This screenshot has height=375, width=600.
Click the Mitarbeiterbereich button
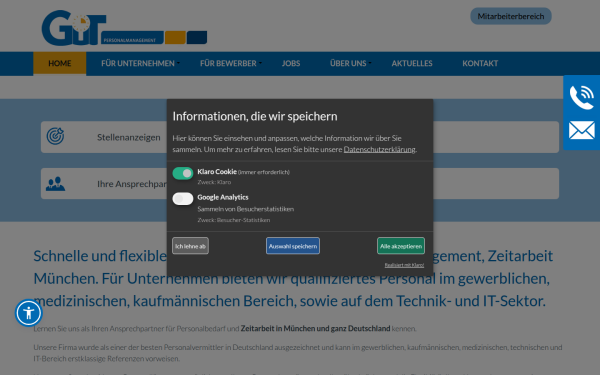tap(511, 16)
